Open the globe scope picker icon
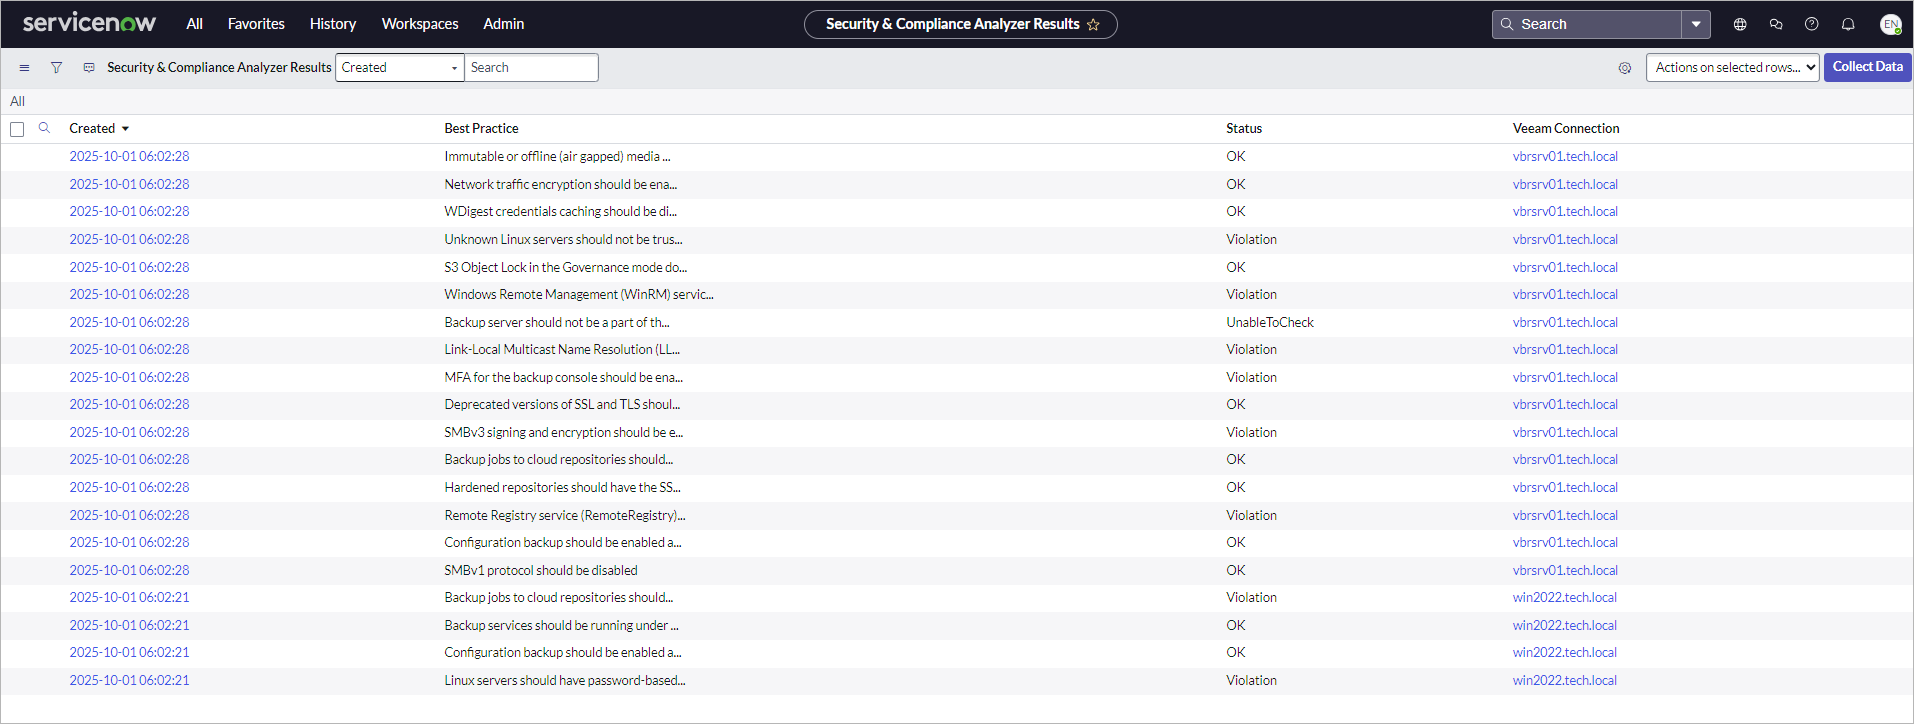This screenshot has height=724, width=1914. 1740,24
